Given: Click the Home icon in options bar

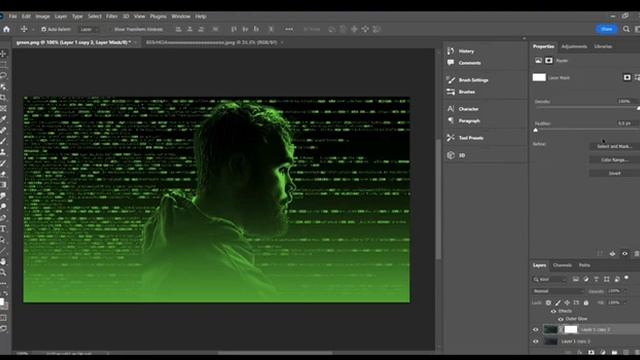Looking at the screenshot, I should coord(6,29).
